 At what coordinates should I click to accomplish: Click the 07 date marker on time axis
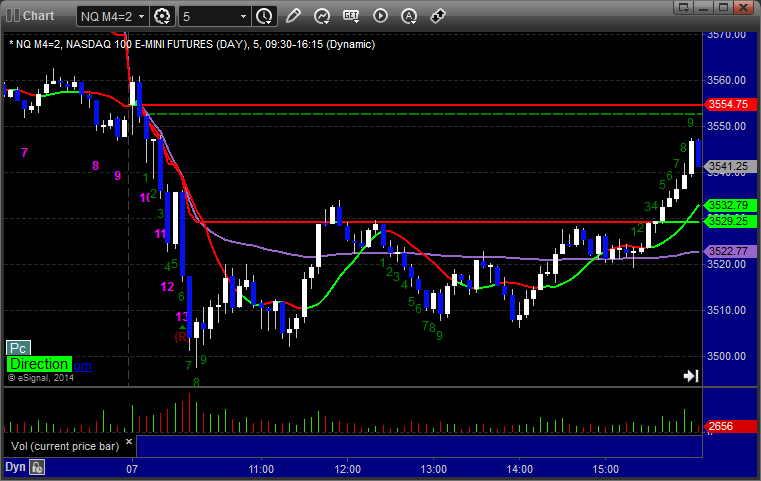(132, 469)
